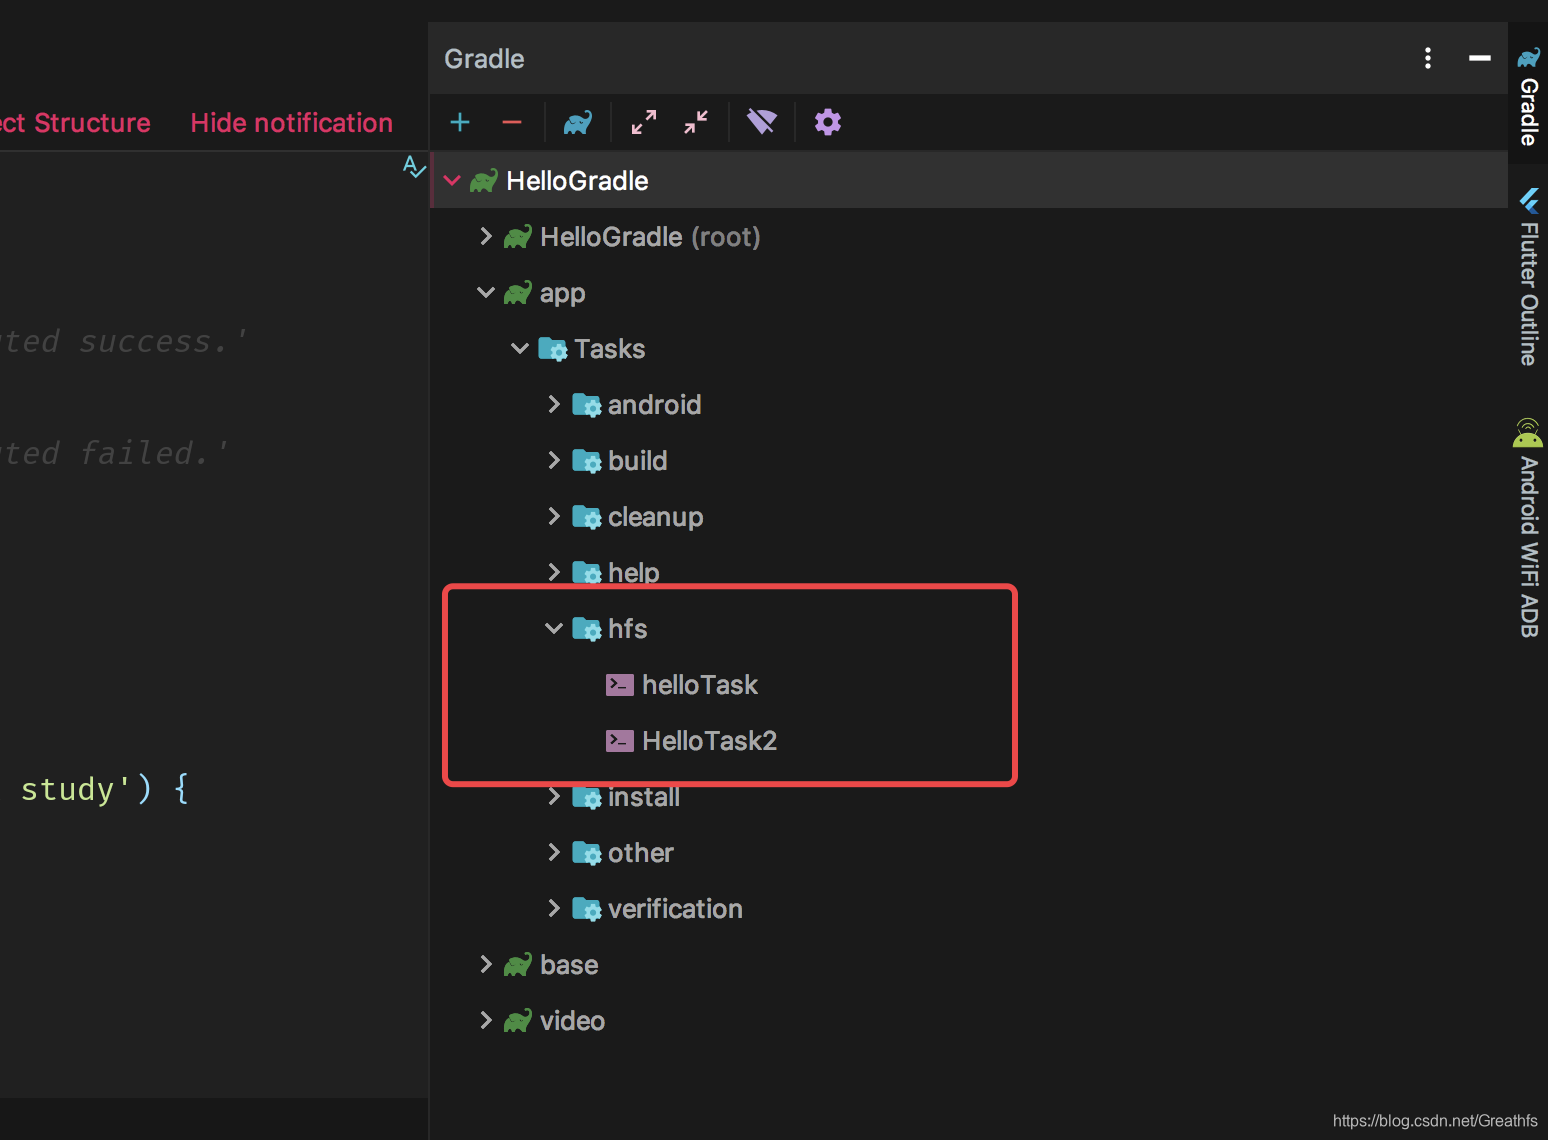Click the HelloTask2 terminal icon

click(x=620, y=740)
